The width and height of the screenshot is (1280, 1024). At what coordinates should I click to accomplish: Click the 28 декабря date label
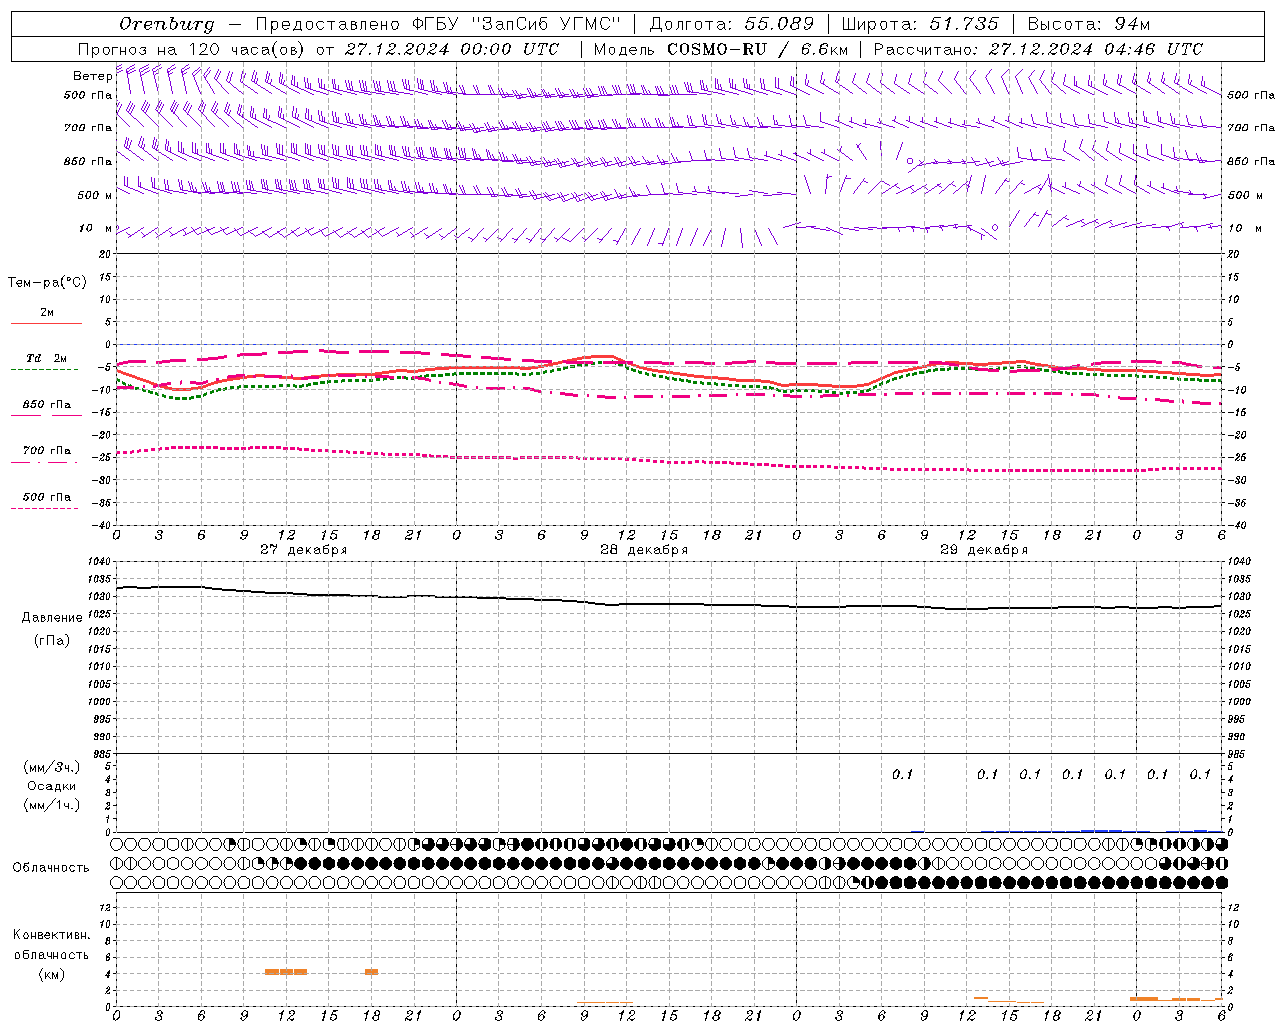point(644,550)
